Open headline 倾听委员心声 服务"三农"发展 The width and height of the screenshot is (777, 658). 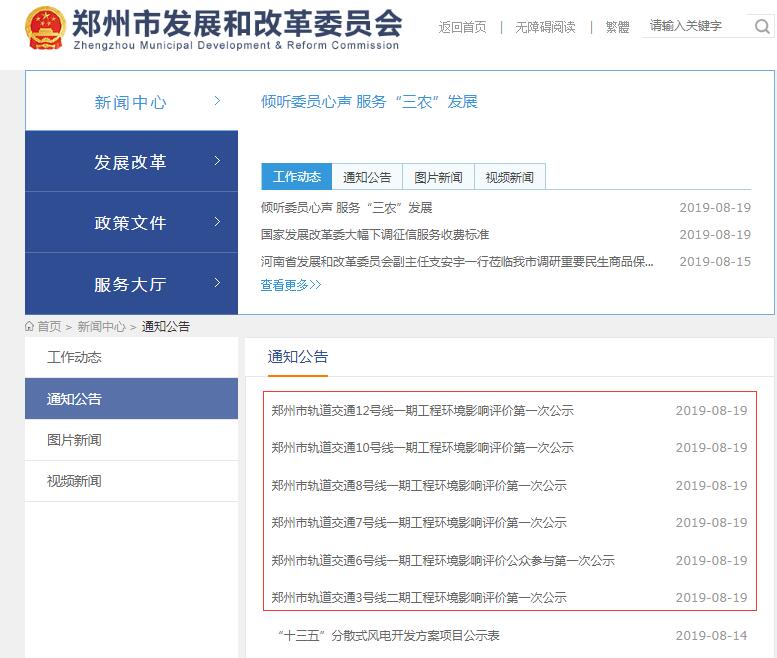pyautogui.click(x=369, y=102)
